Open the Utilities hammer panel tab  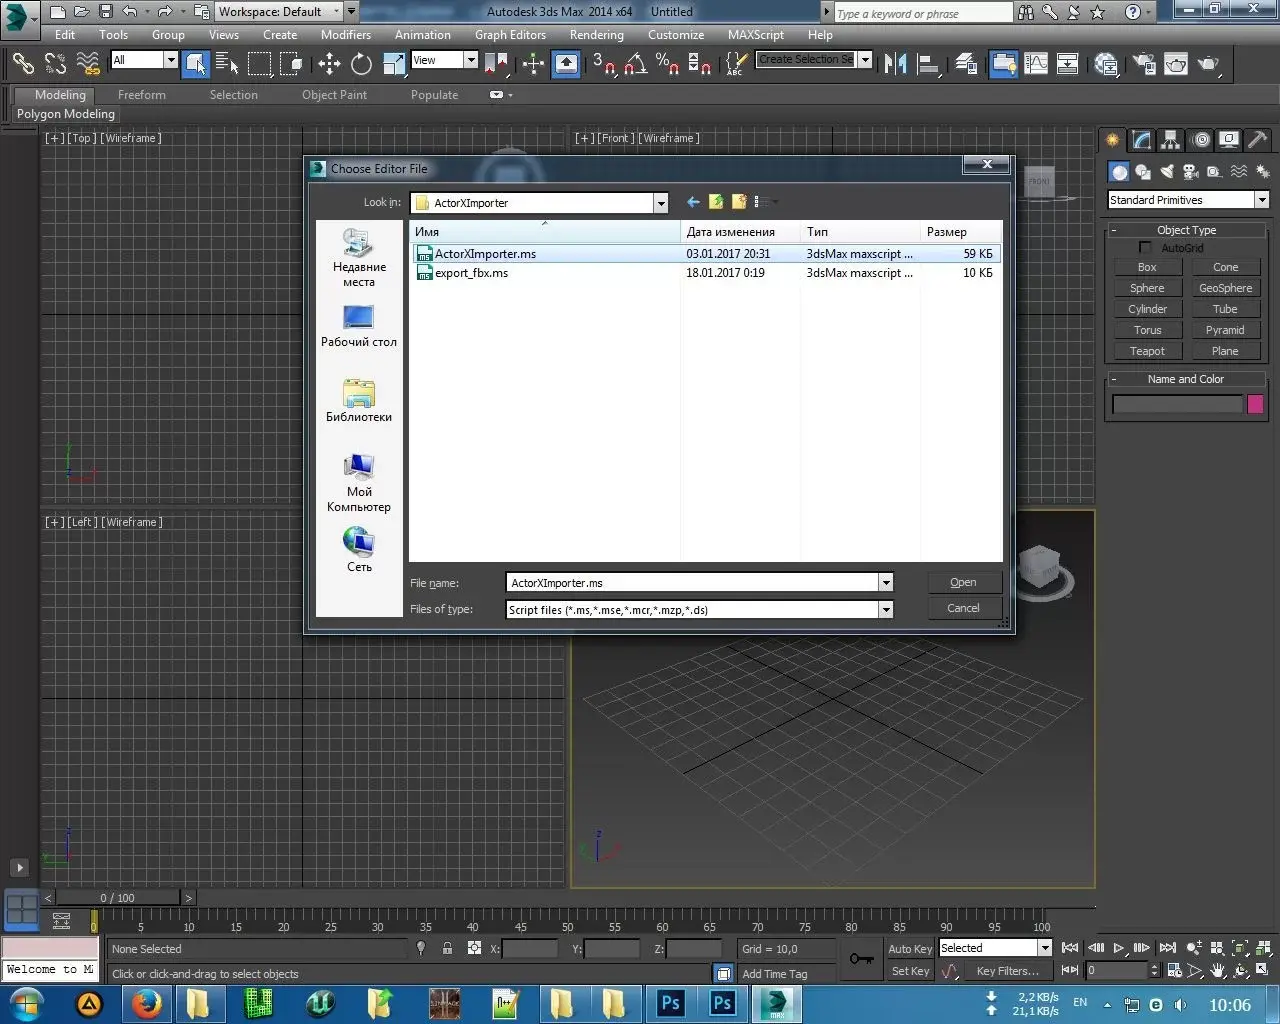coord(1259,140)
